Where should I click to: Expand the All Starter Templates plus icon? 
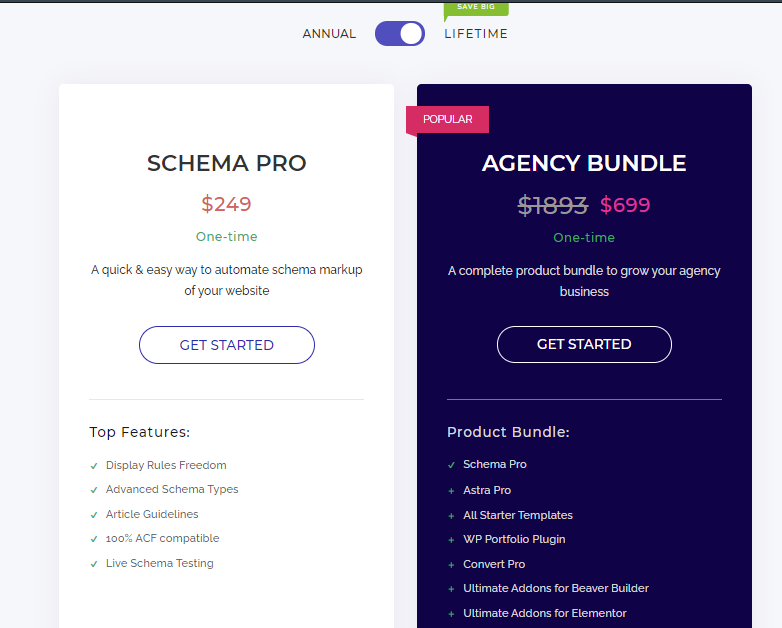pyautogui.click(x=452, y=516)
